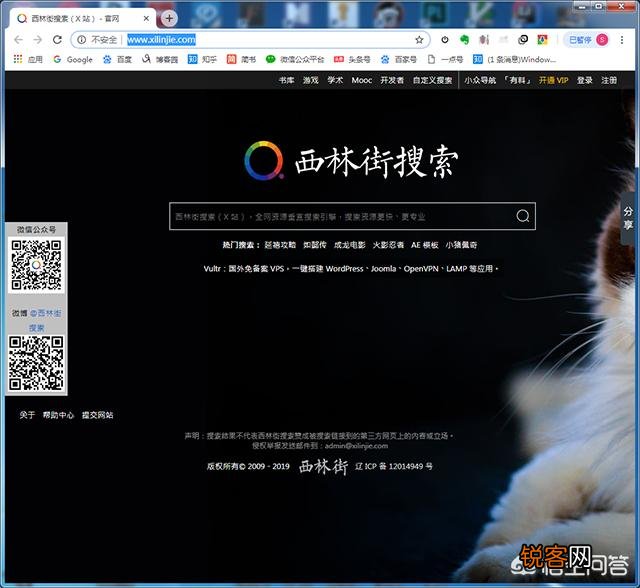Screen dimensions: 640x588
Task: Click the WeChat 微信公众号 QR code
Action: point(36,265)
